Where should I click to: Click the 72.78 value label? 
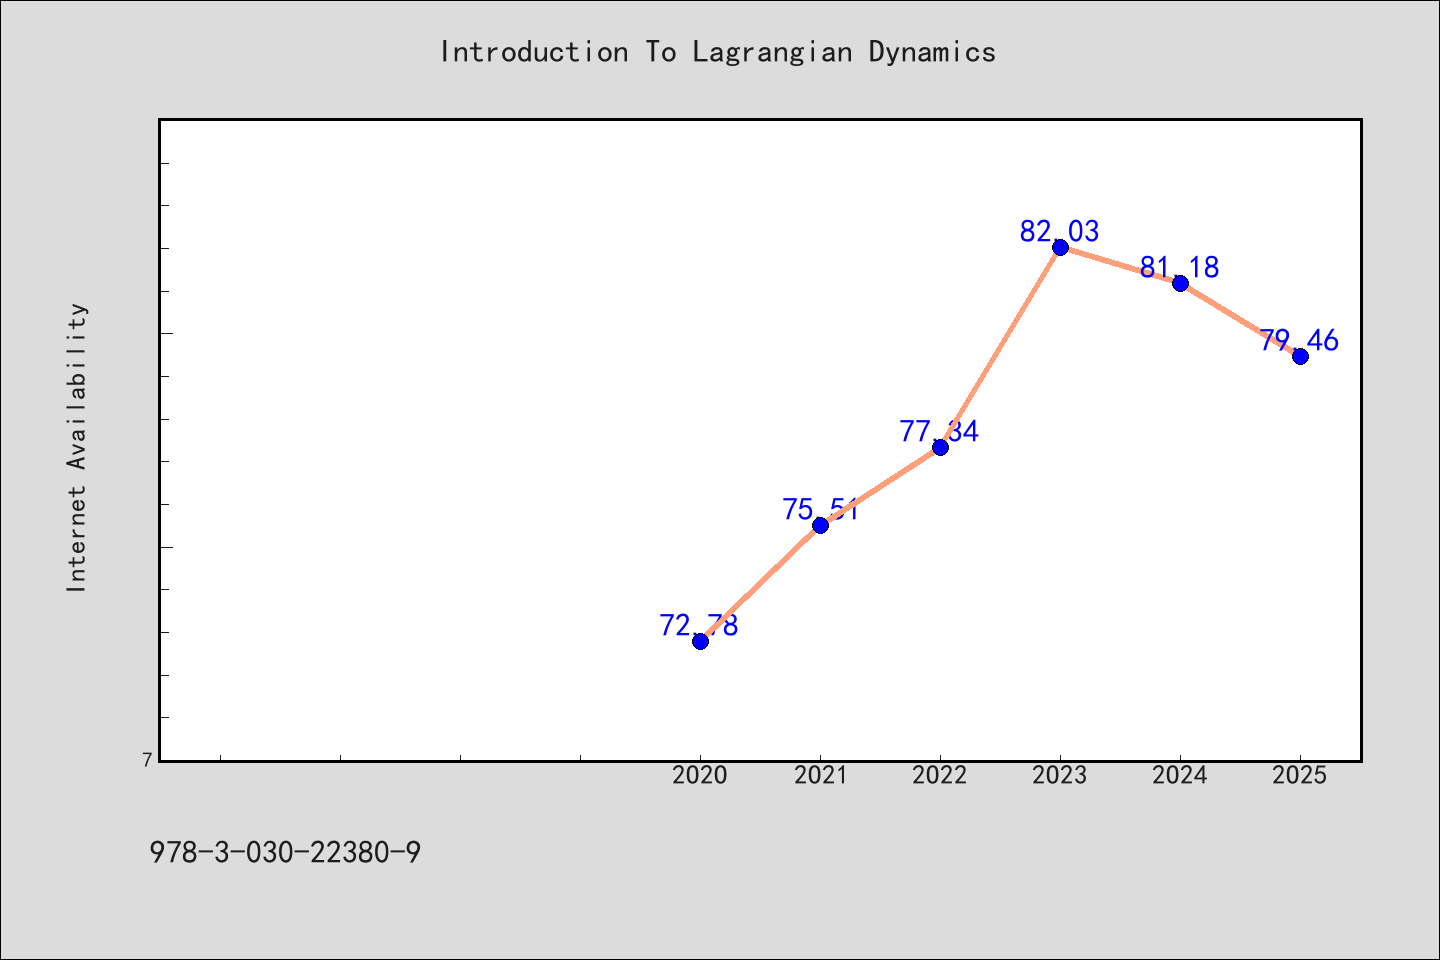699,625
